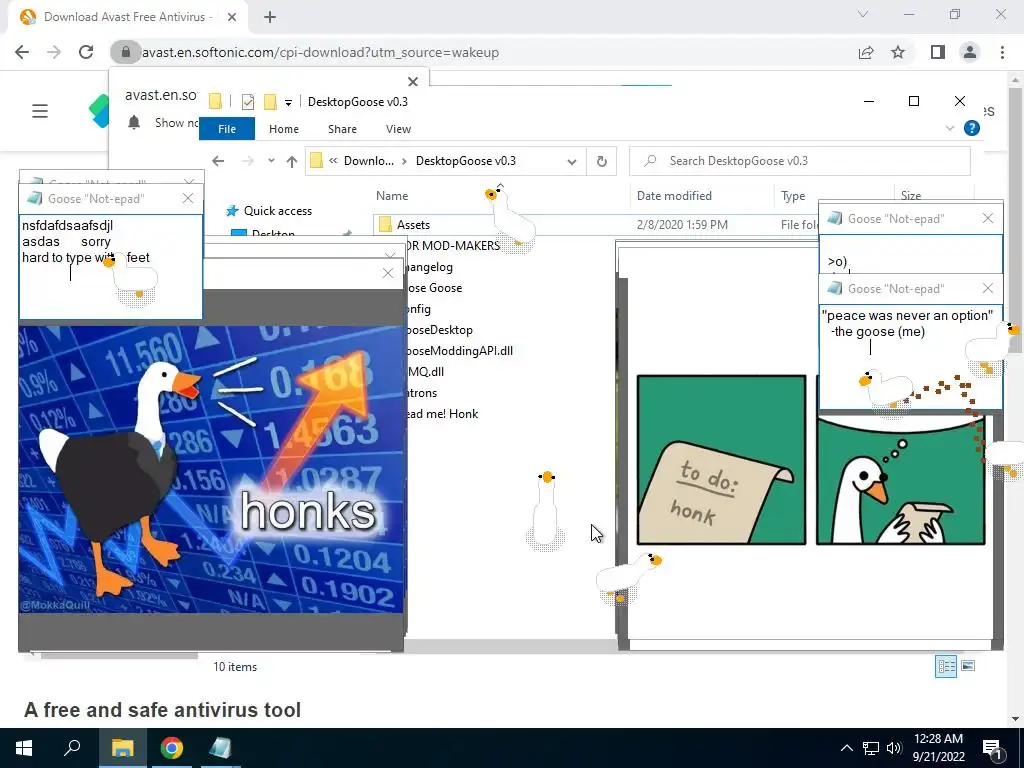Open Chrome profile avatar
This screenshot has height=768, width=1024.
pyautogui.click(x=970, y=52)
